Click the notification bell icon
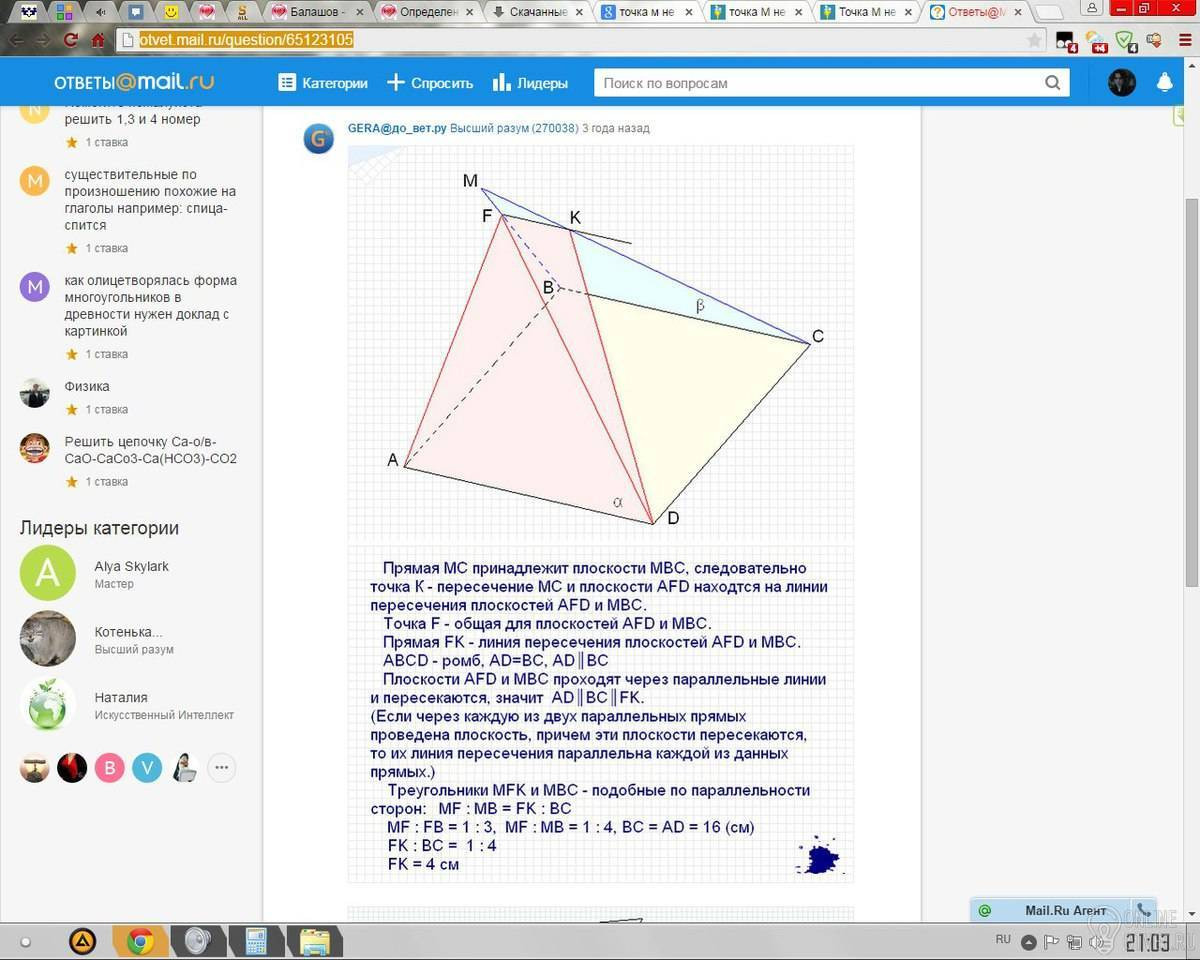1200x960 pixels. (1164, 83)
